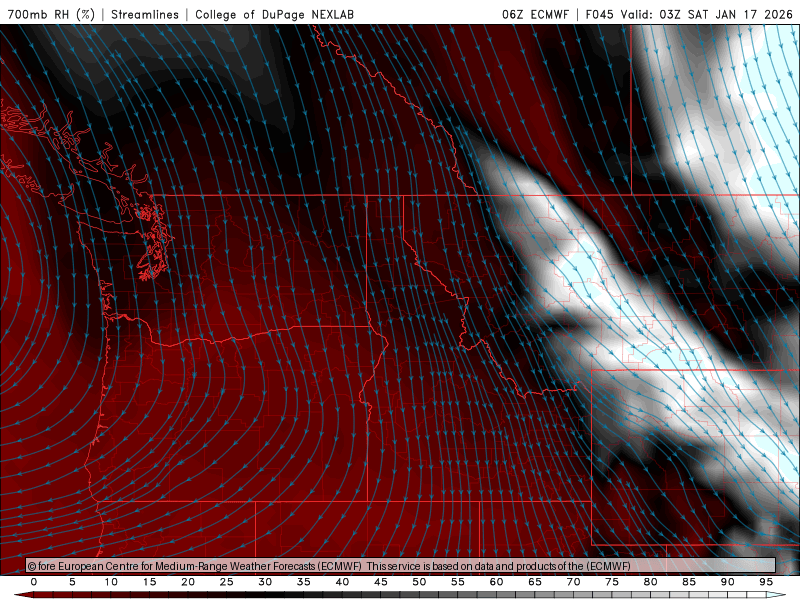The image size is (800, 600).
Task: Click the "90" colorbar tick label
Action: tap(728, 582)
